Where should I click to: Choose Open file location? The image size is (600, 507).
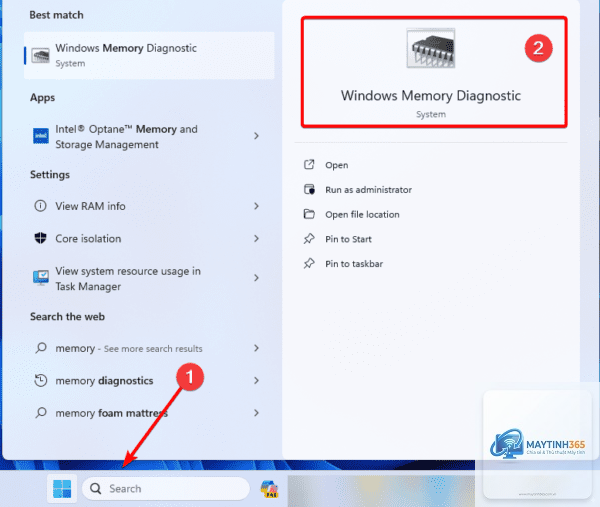tap(362, 215)
